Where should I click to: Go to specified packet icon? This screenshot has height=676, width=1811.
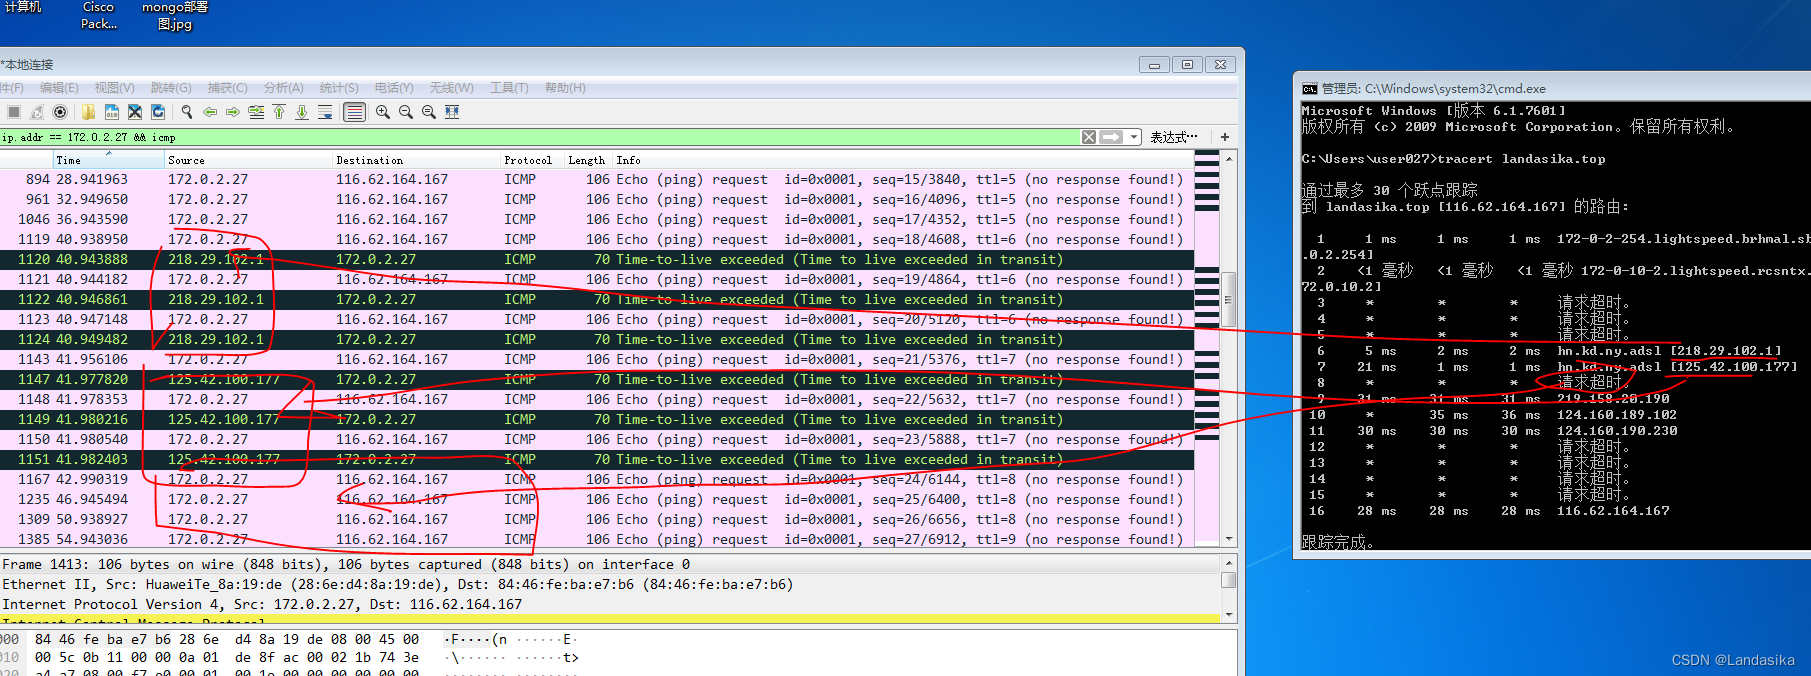point(256,112)
